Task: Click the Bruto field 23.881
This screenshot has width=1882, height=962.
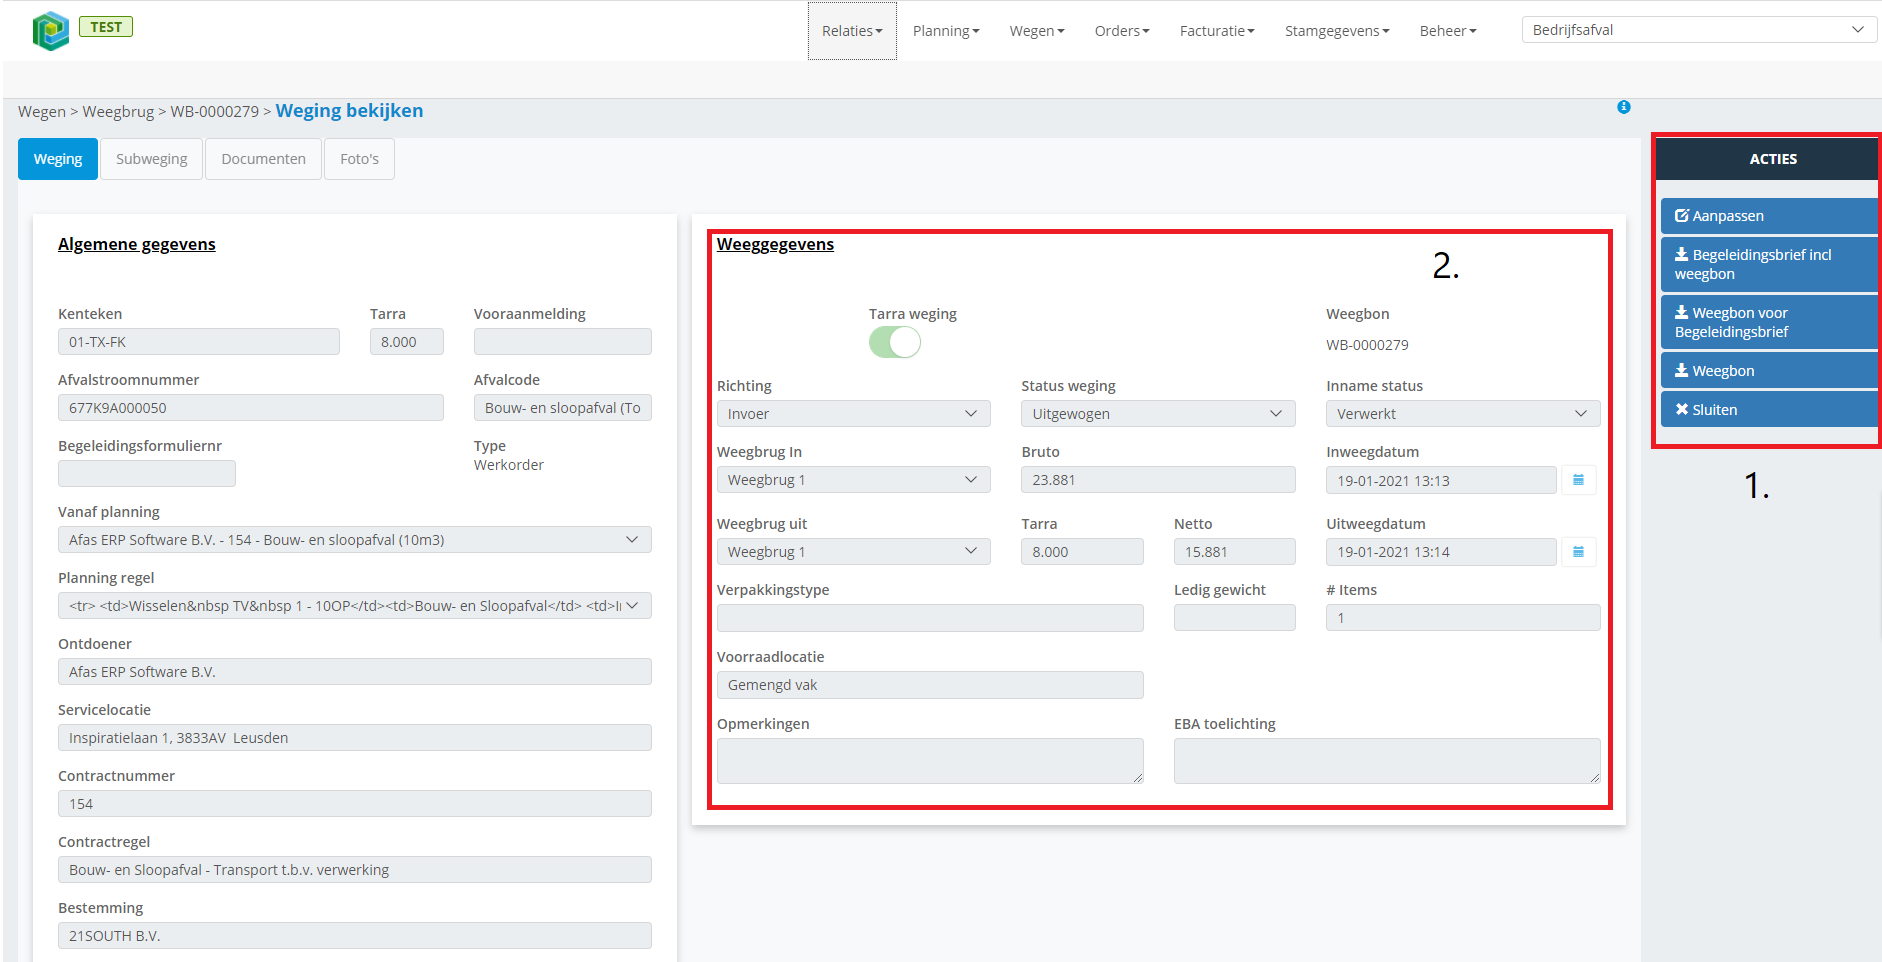Action: 1158,480
